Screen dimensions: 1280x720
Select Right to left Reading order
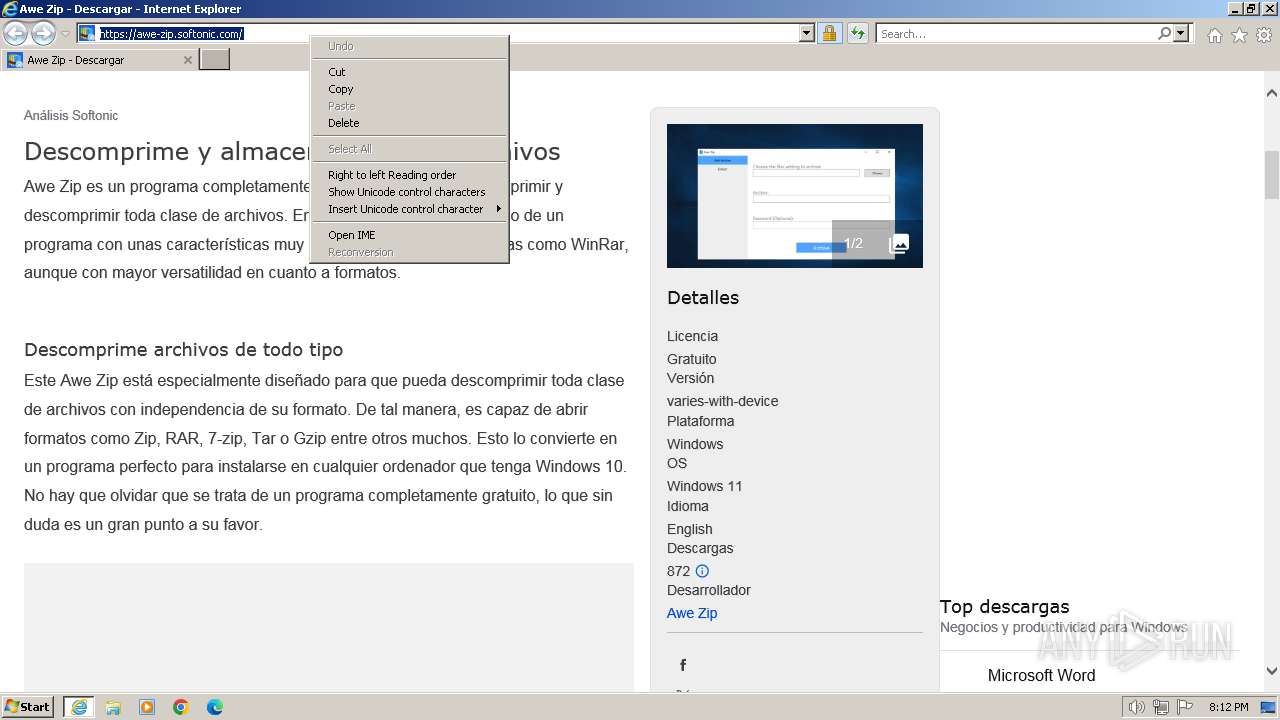(x=410, y=175)
